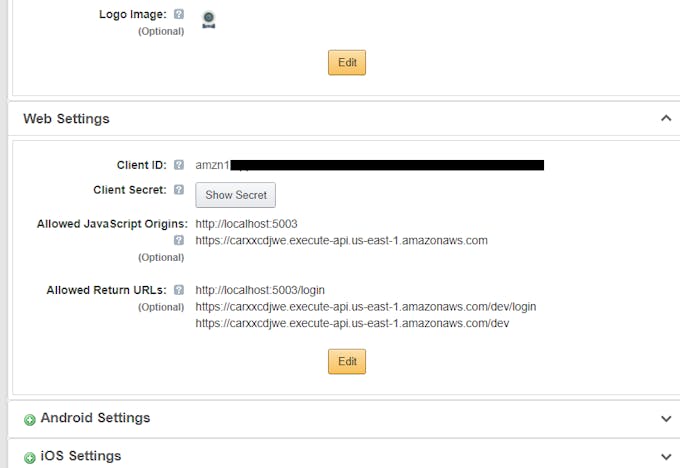Click the localhost:5003/login return URL

(260, 290)
